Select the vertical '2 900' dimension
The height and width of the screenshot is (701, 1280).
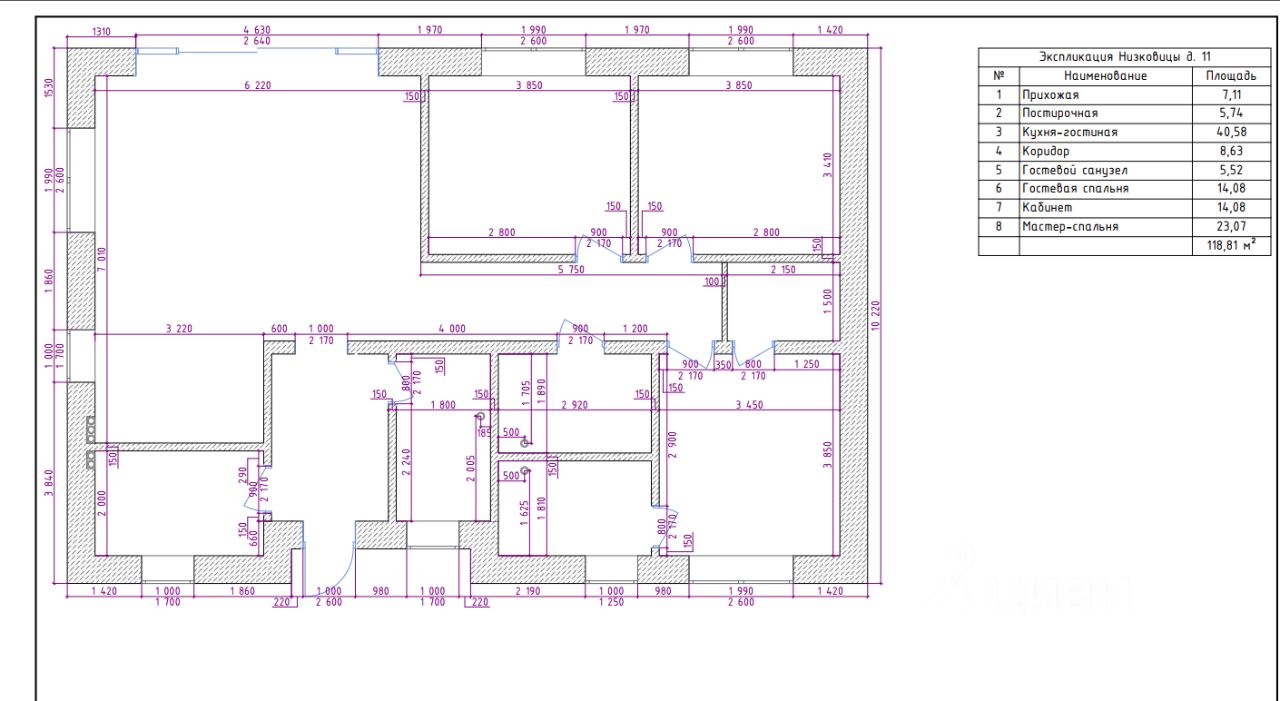click(x=673, y=446)
